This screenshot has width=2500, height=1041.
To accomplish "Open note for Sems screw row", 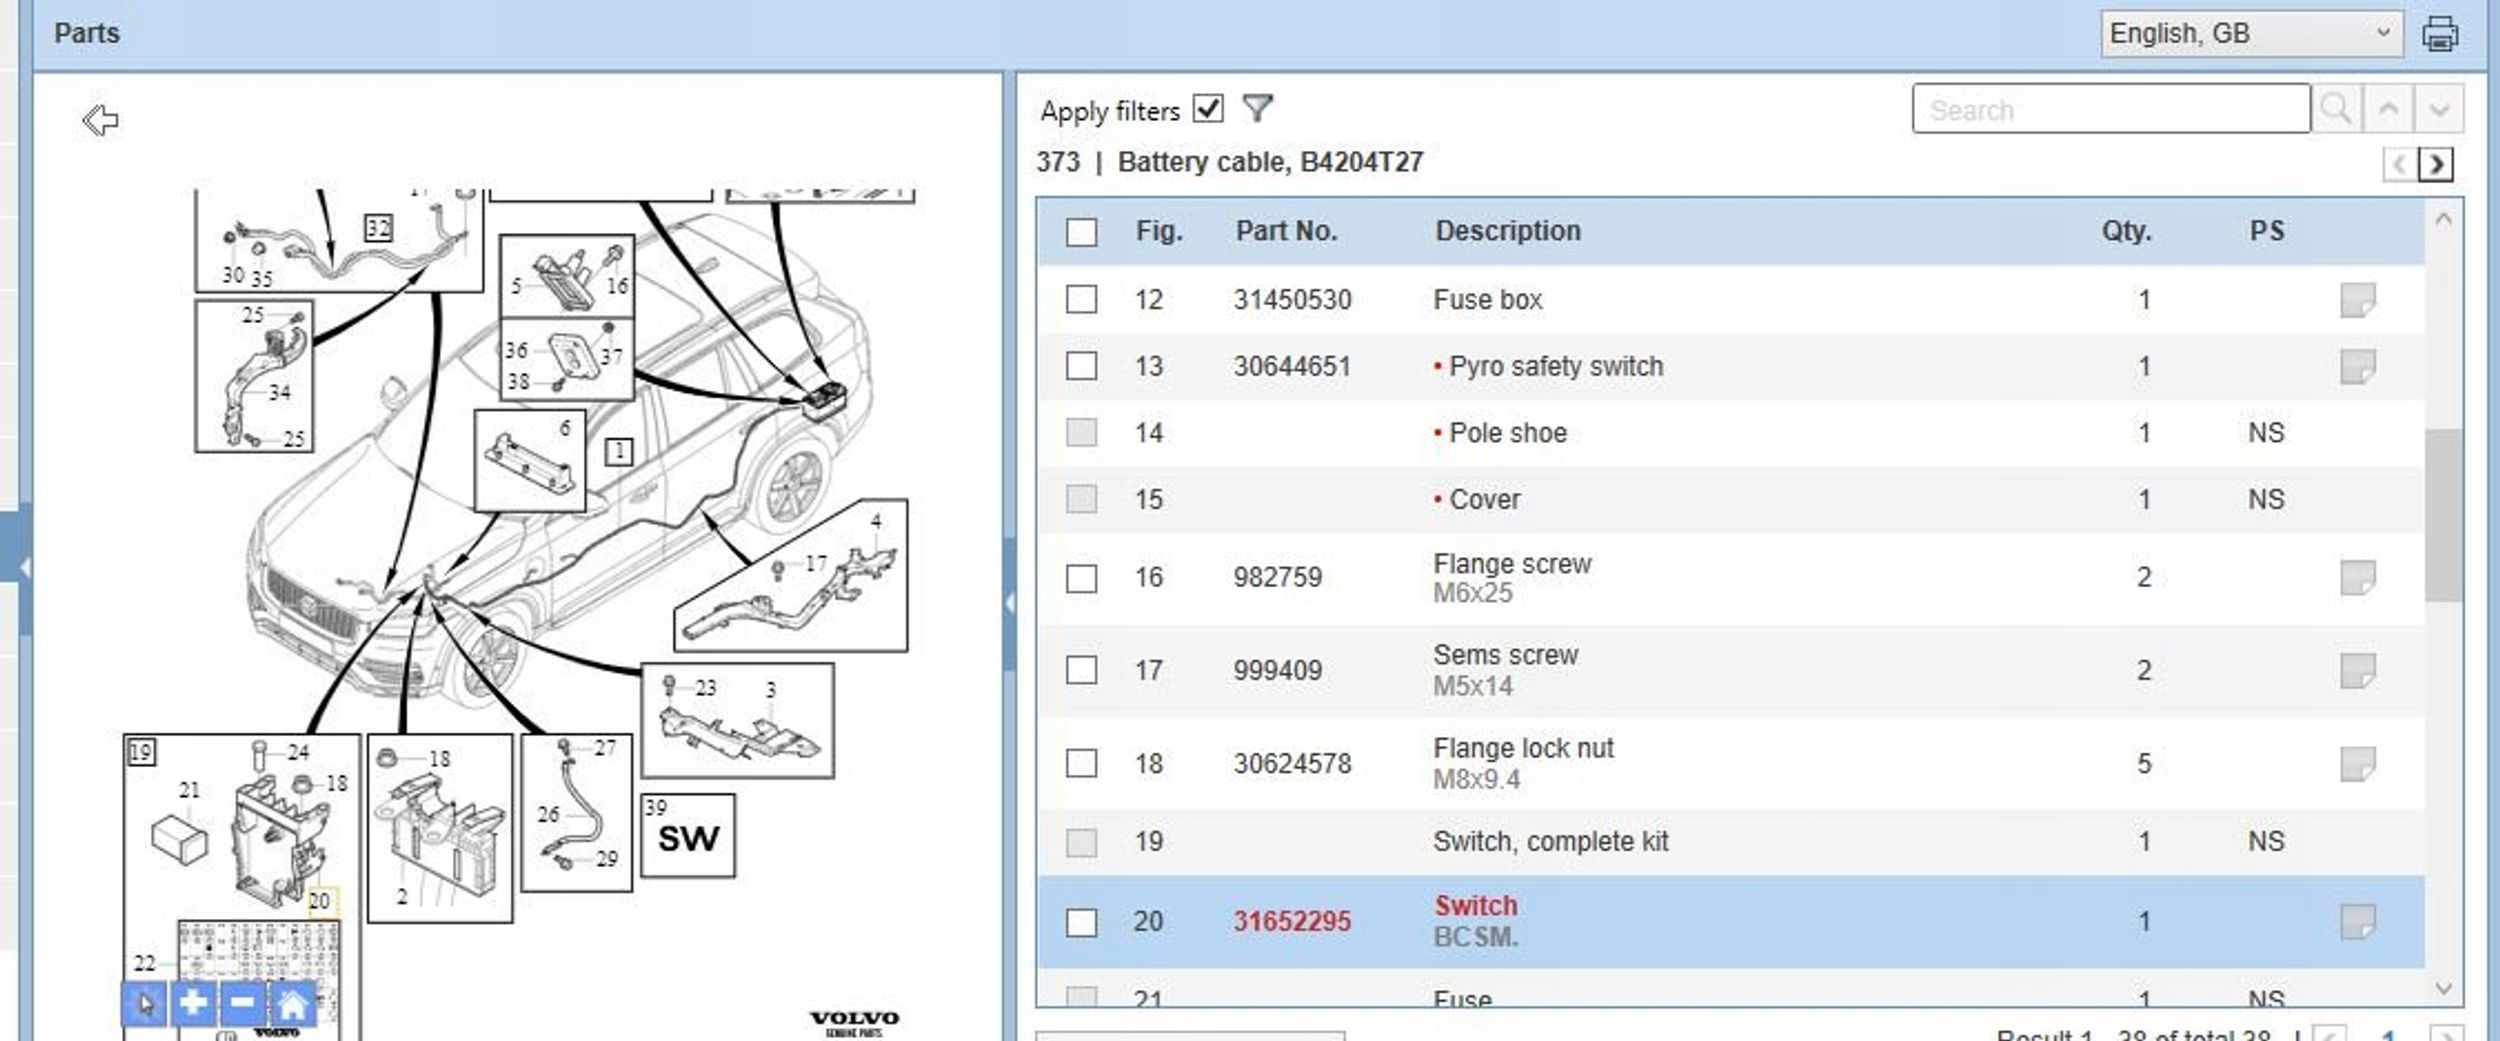I will pyautogui.click(x=2357, y=671).
